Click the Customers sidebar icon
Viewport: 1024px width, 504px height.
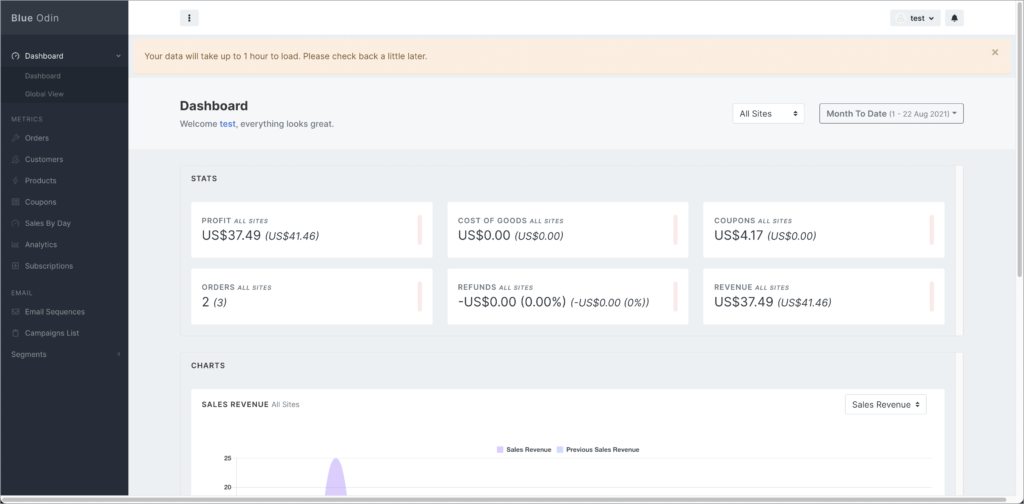(x=16, y=159)
